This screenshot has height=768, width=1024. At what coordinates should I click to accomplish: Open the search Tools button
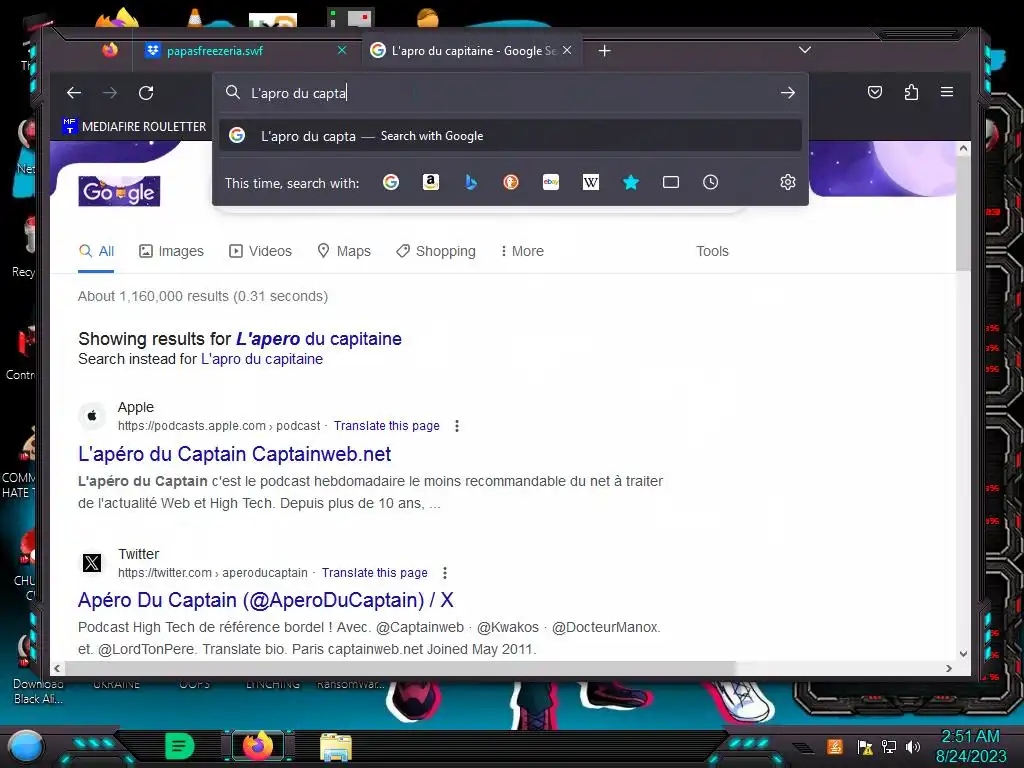(x=712, y=251)
